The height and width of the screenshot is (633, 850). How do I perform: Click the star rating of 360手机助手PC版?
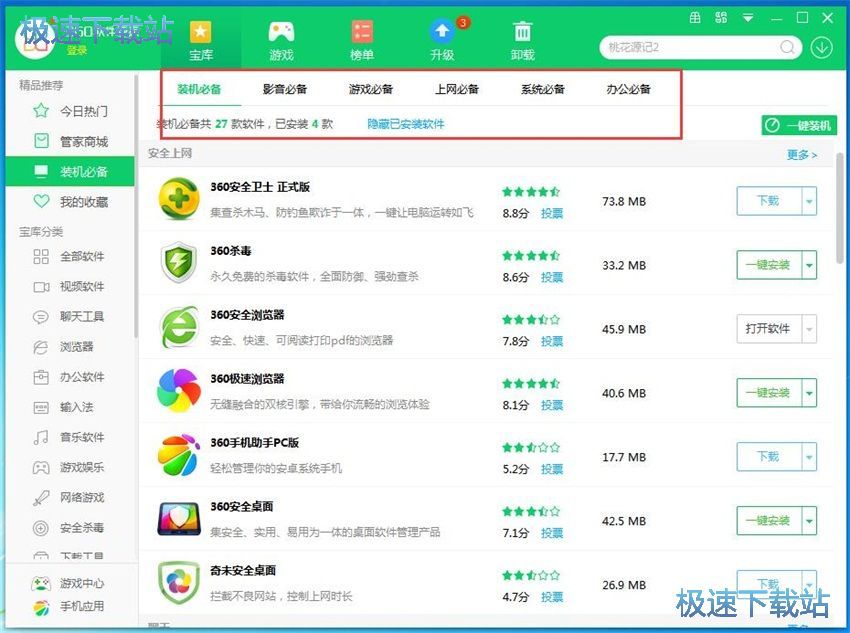(531, 448)
